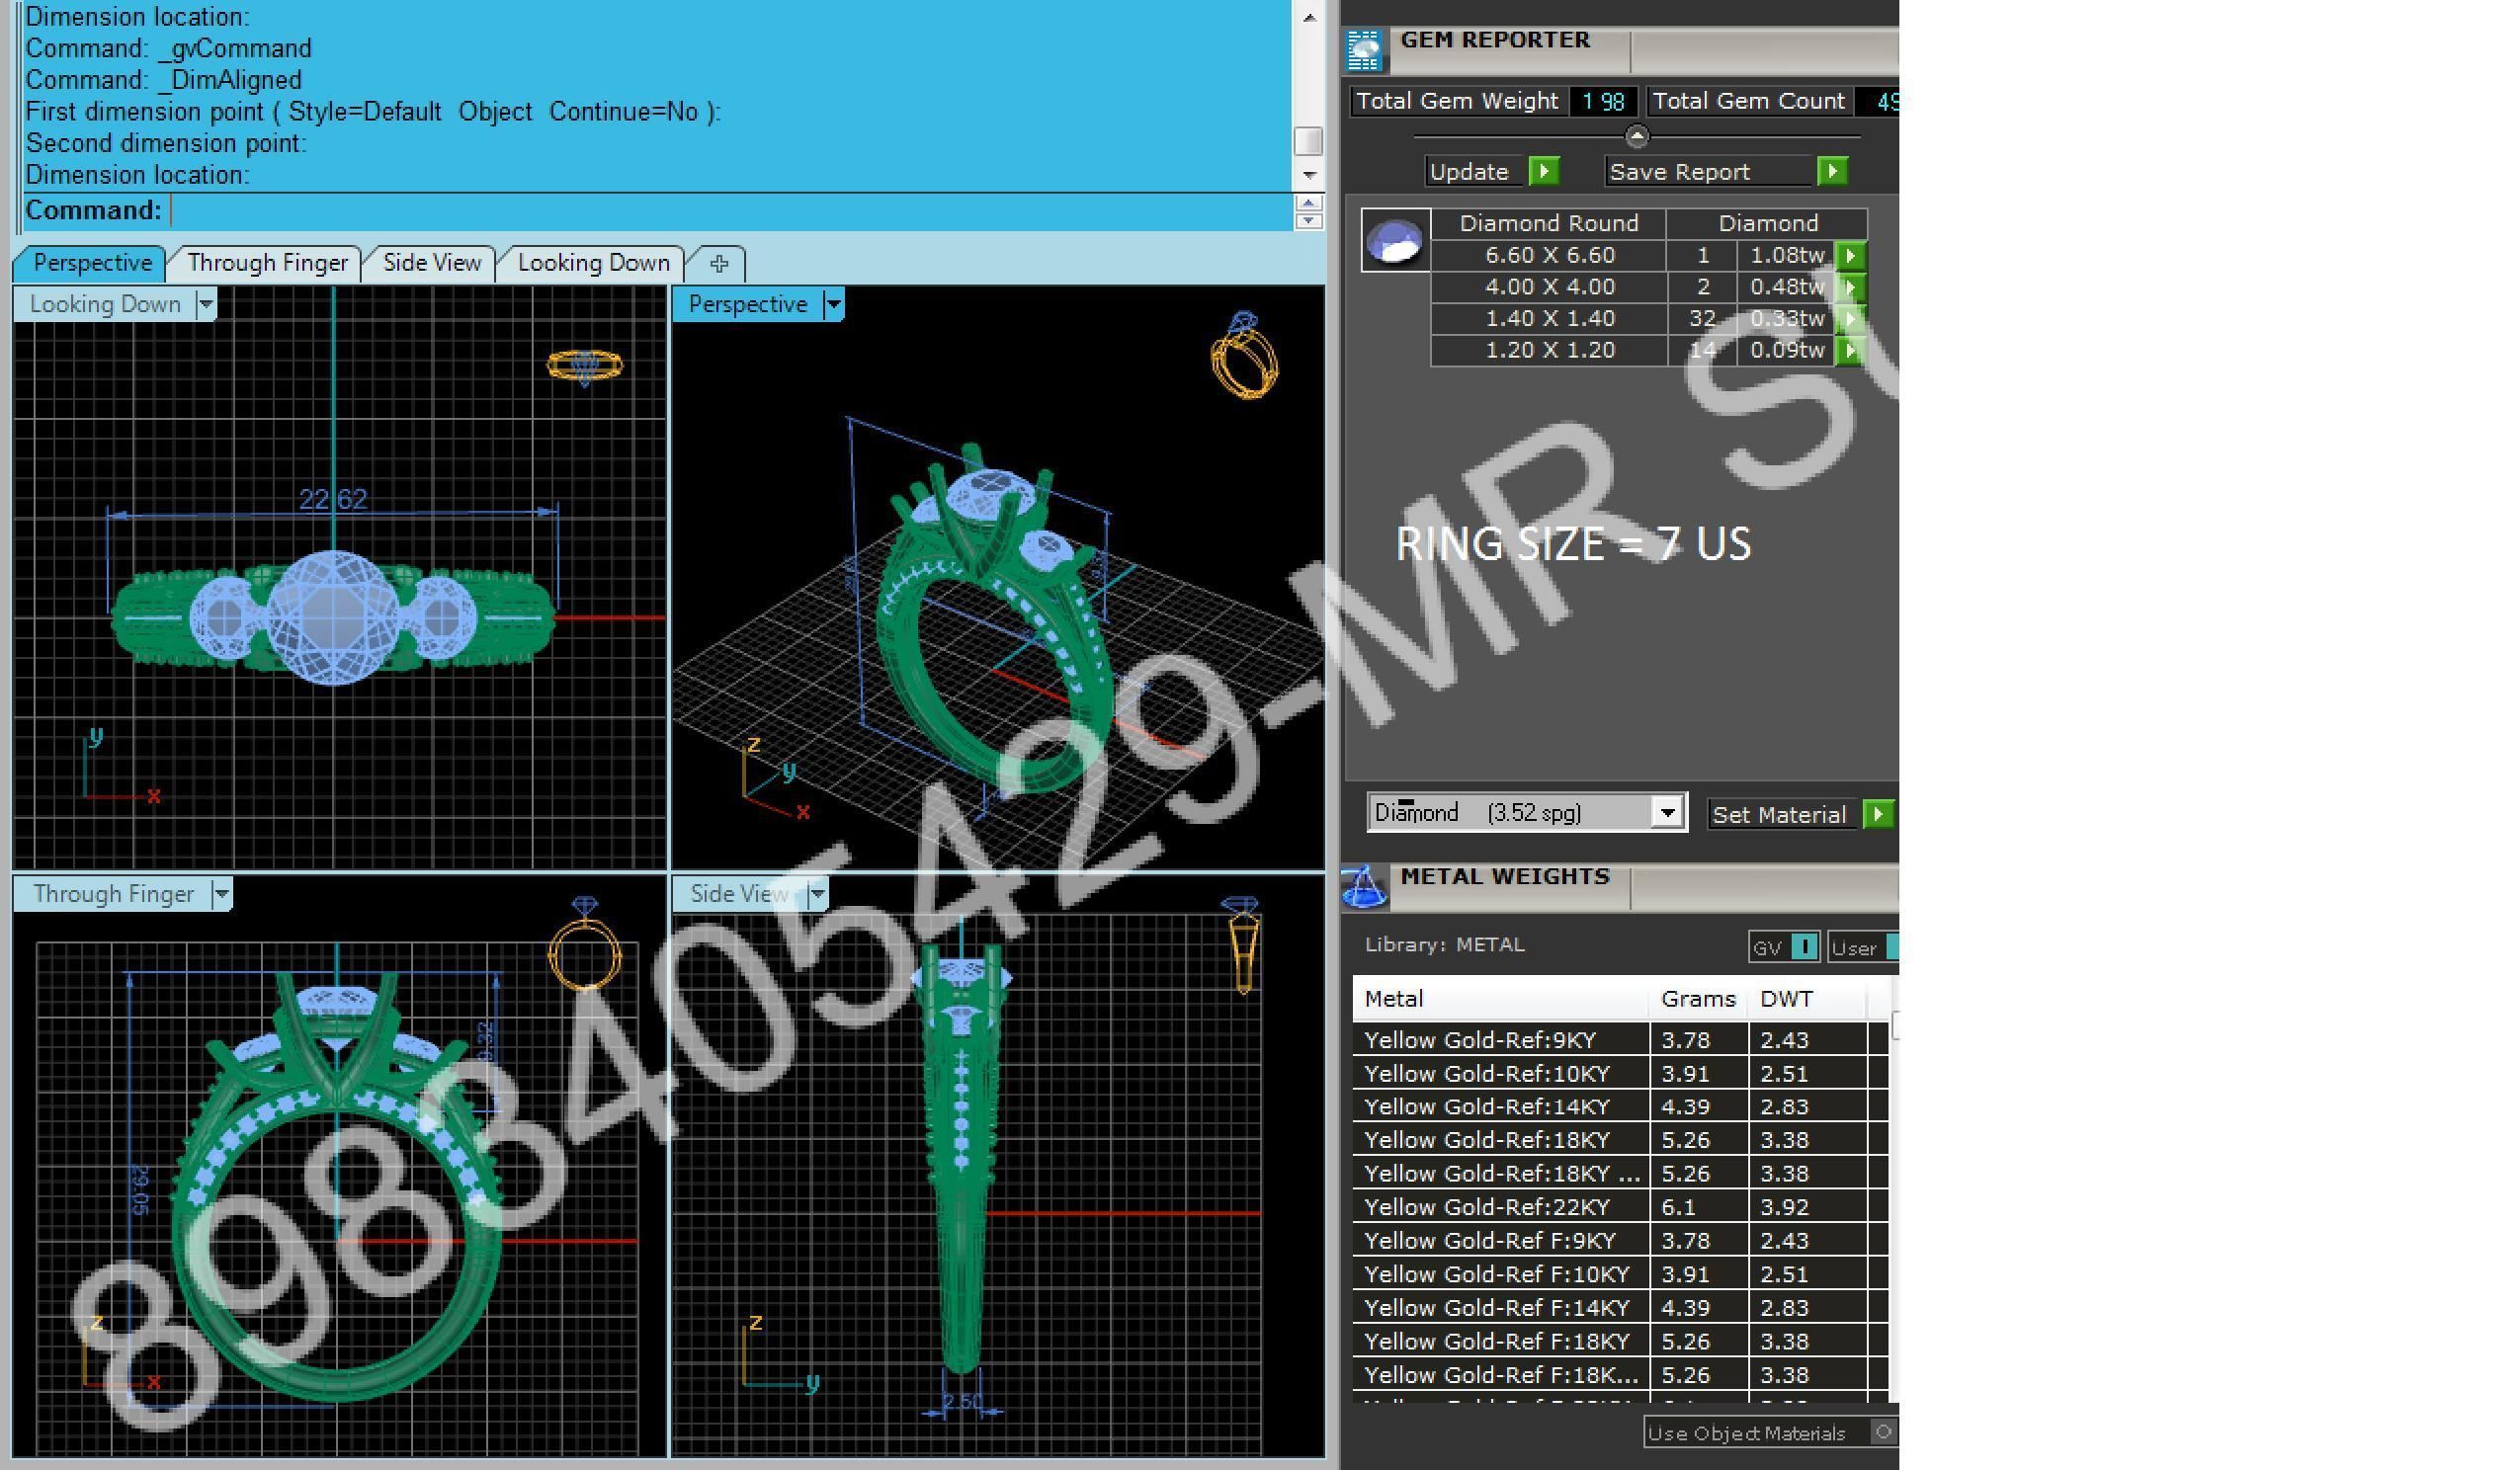Viewport: 2520px width, 1470px height.
Task: Toggle the GV library switch
Action: [x=1804, y=946]
